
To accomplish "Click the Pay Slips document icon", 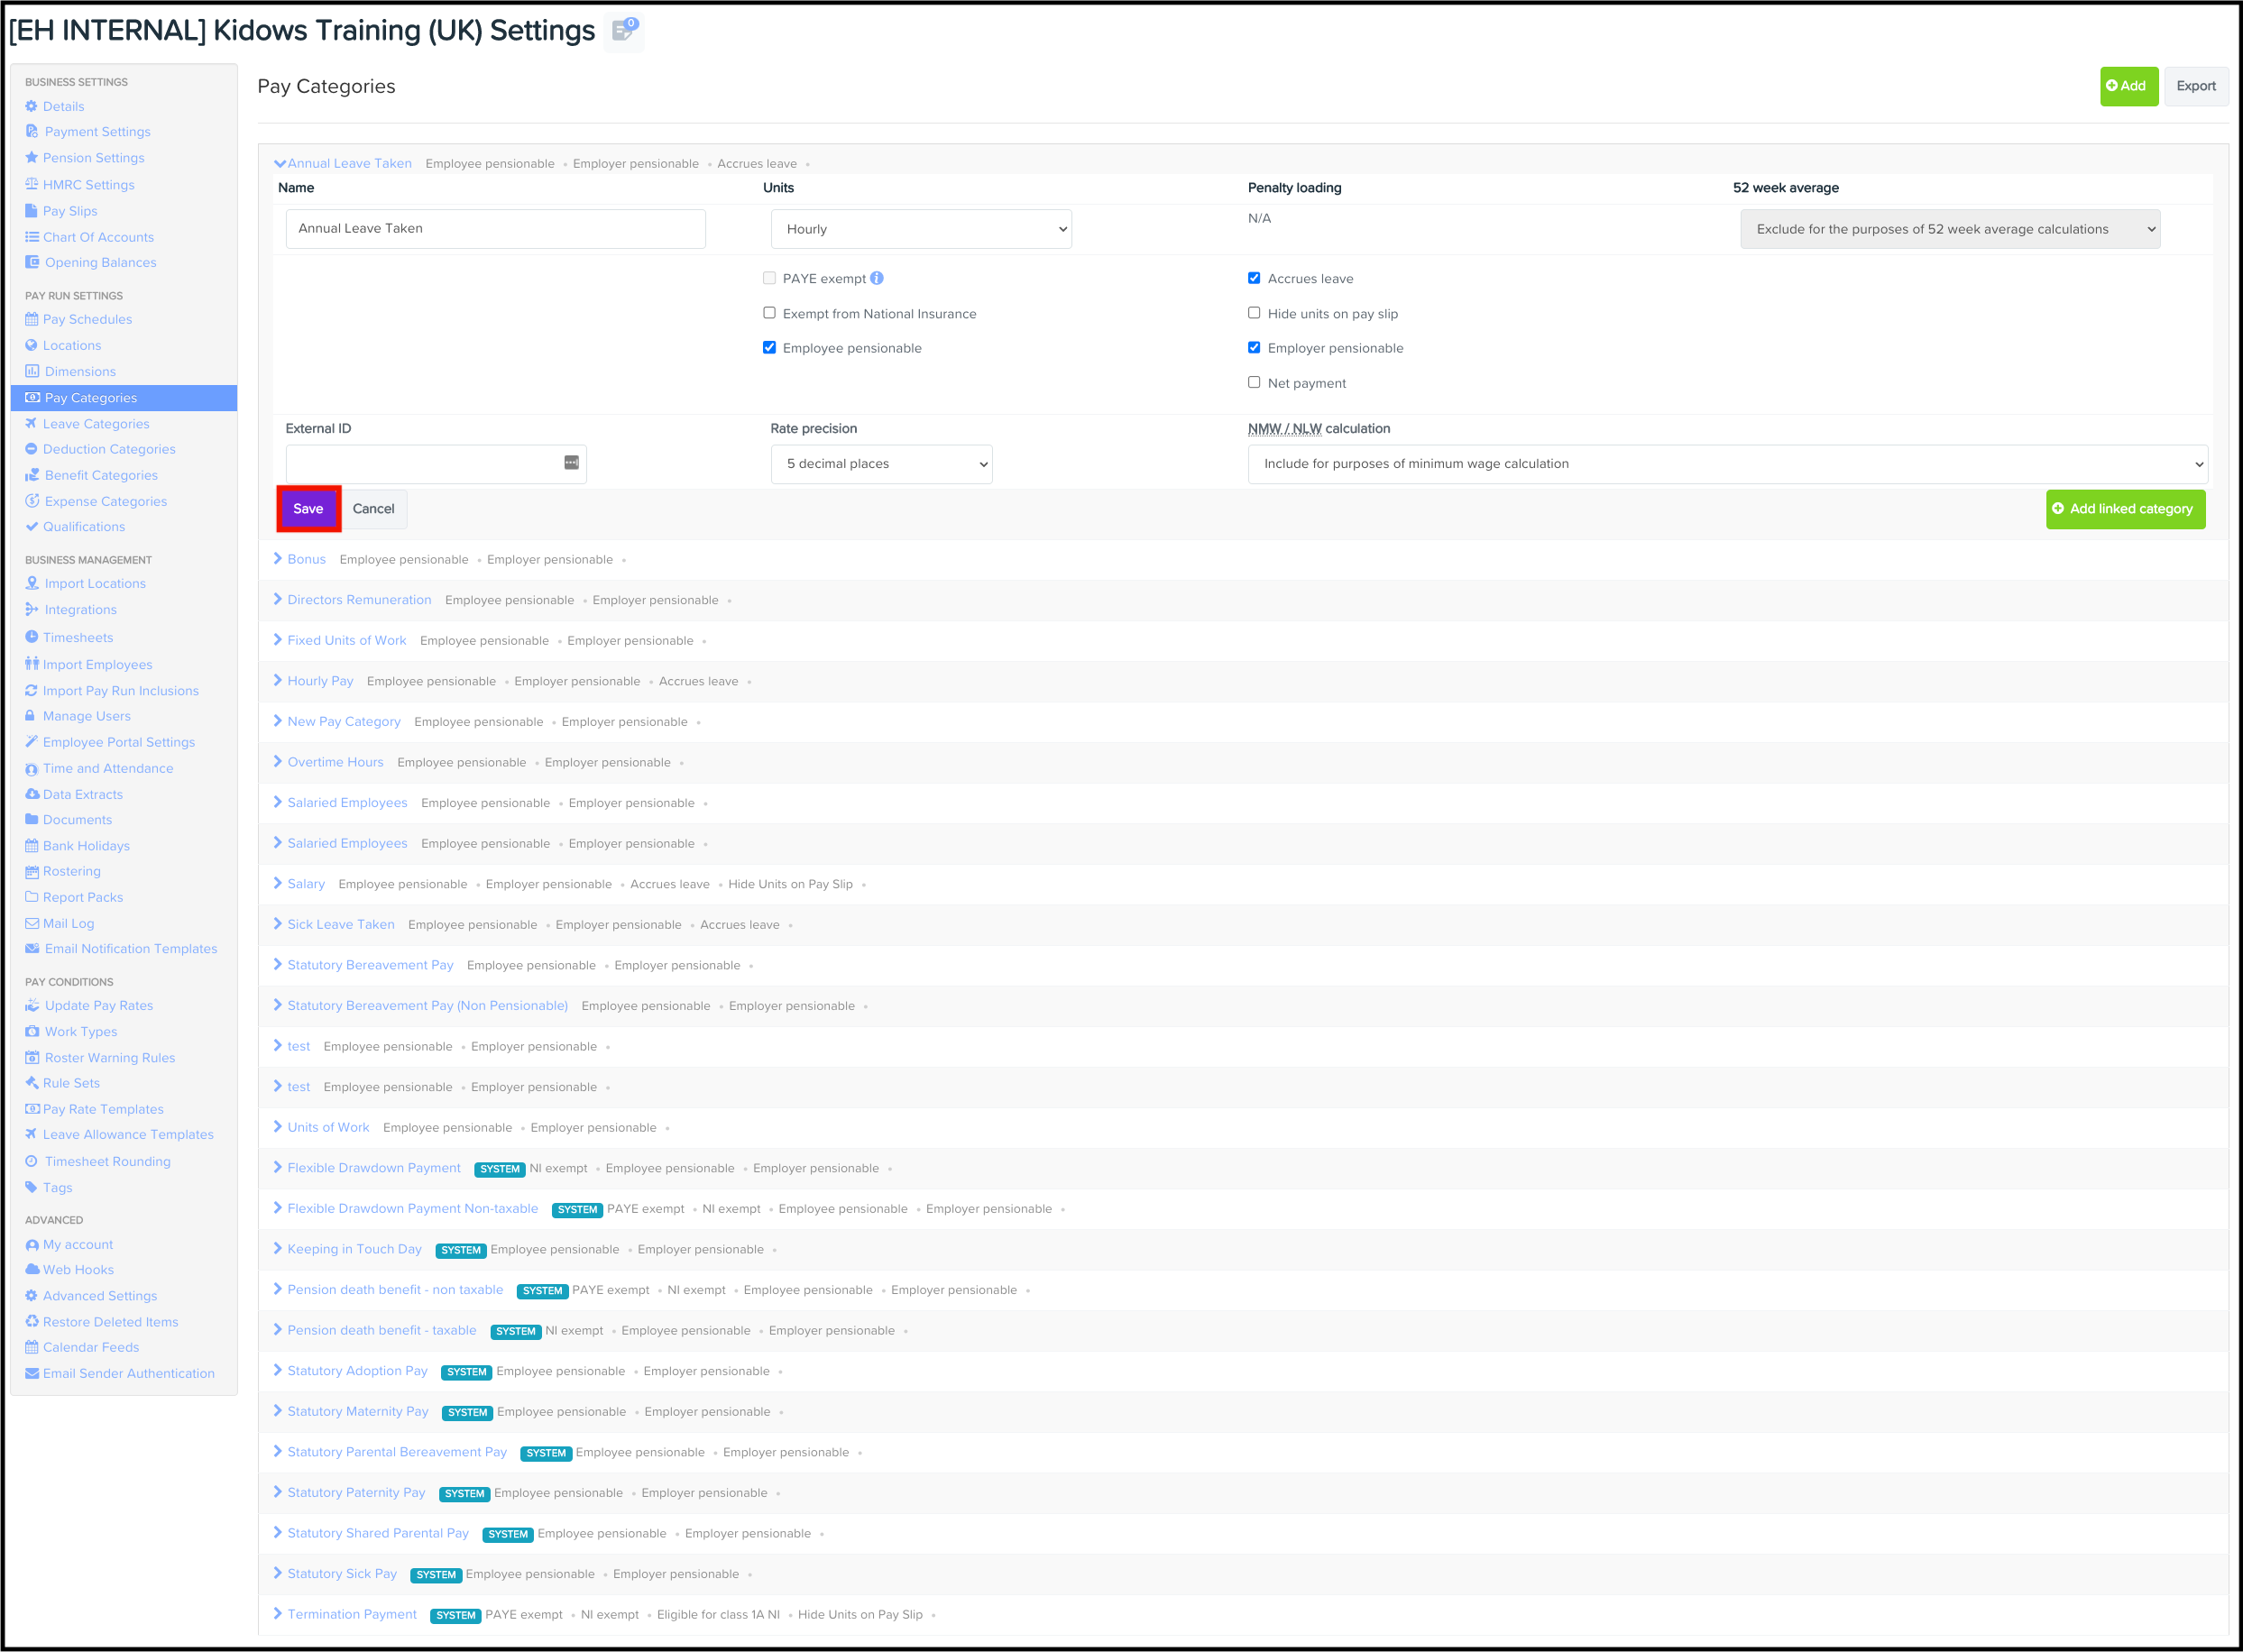I will [31, 211].
